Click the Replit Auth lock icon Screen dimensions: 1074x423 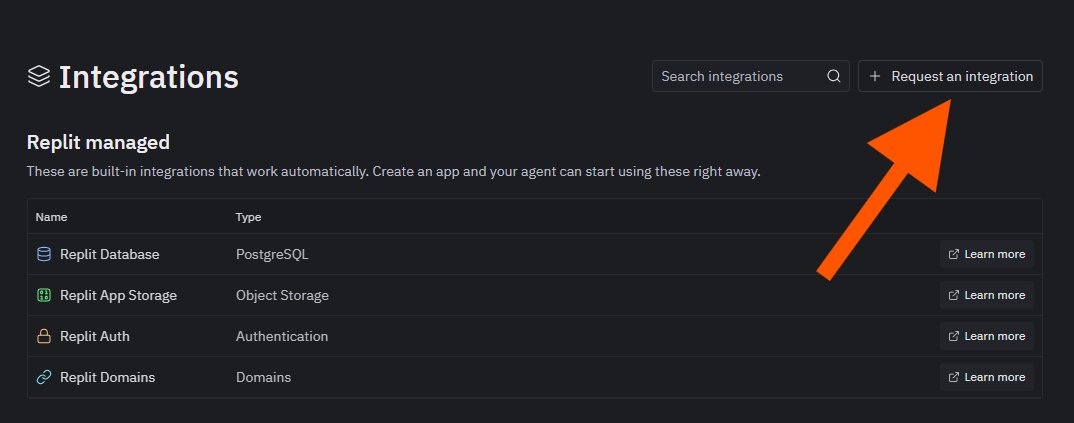(44, 336)
